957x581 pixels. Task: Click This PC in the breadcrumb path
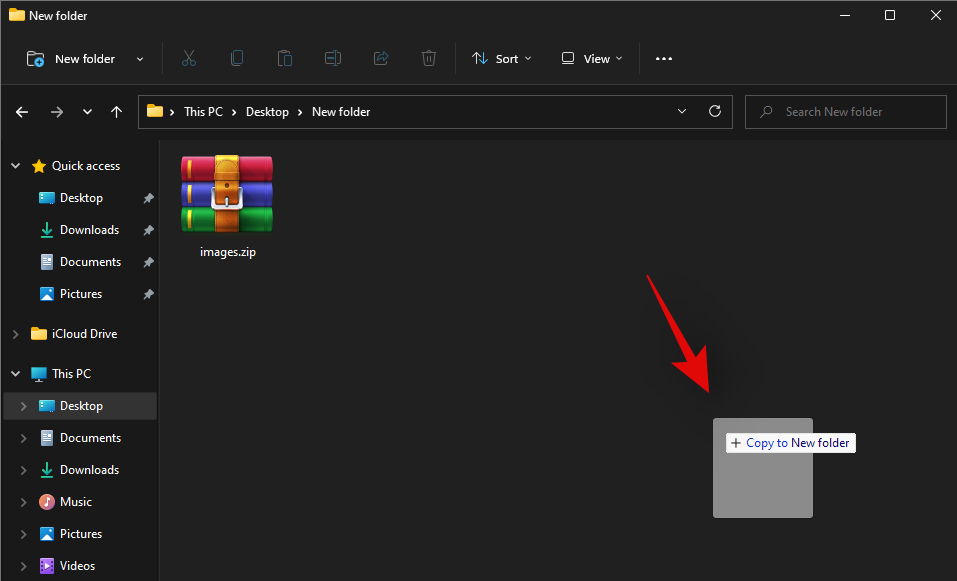[203, 112]
